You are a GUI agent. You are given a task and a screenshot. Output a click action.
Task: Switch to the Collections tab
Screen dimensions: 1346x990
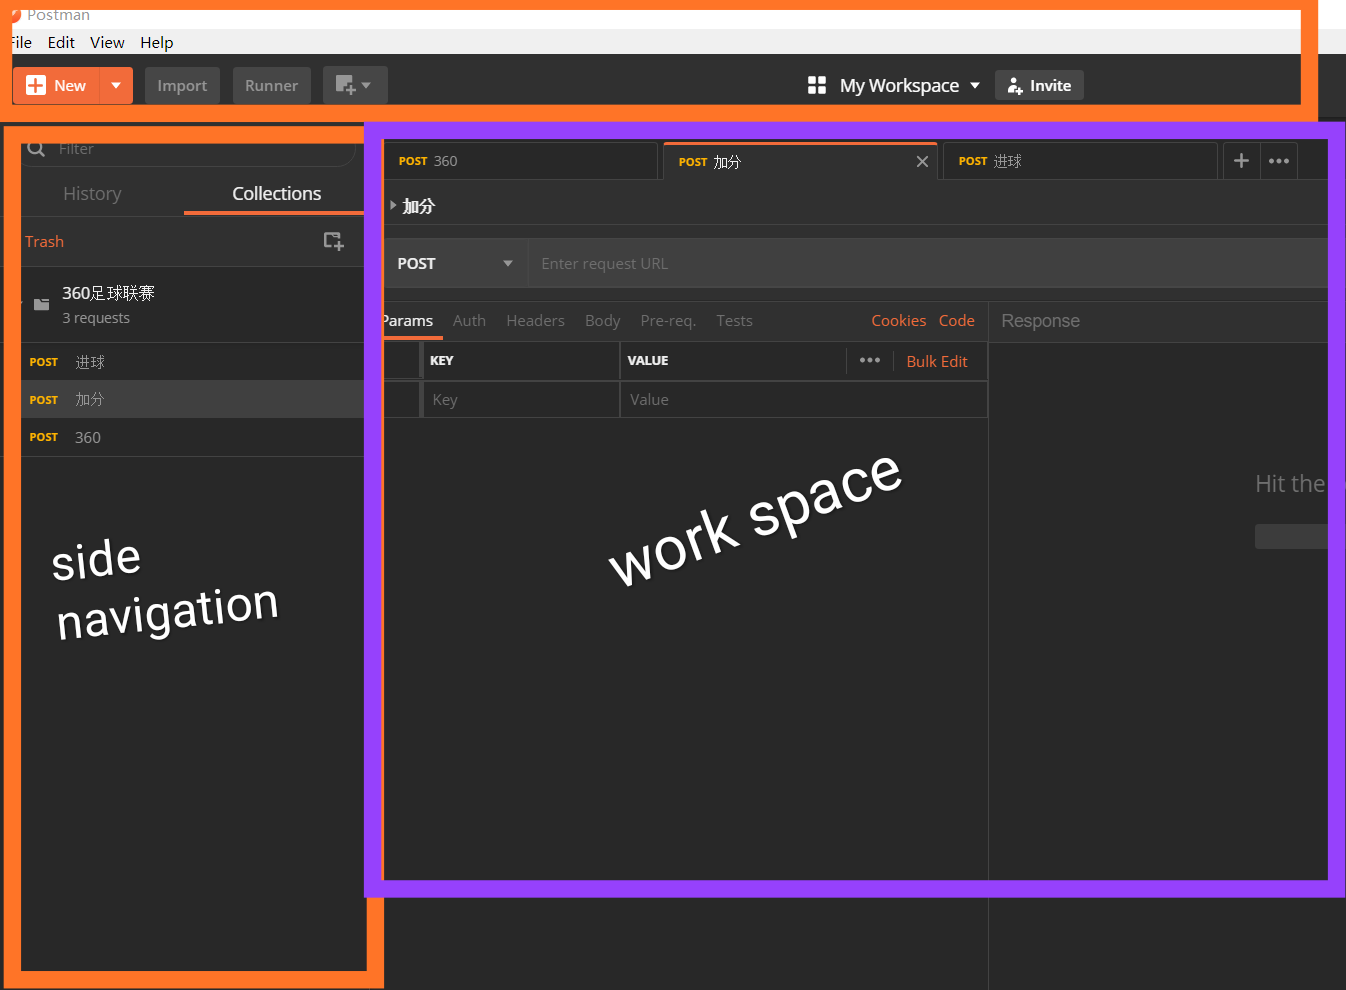coord(276,194)
